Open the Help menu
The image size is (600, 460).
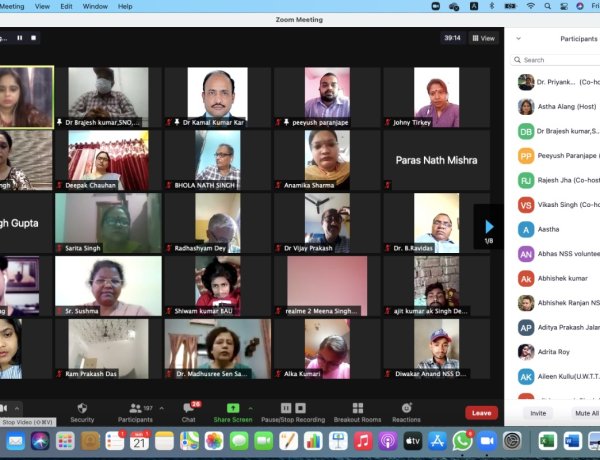(x=125, y=6)
